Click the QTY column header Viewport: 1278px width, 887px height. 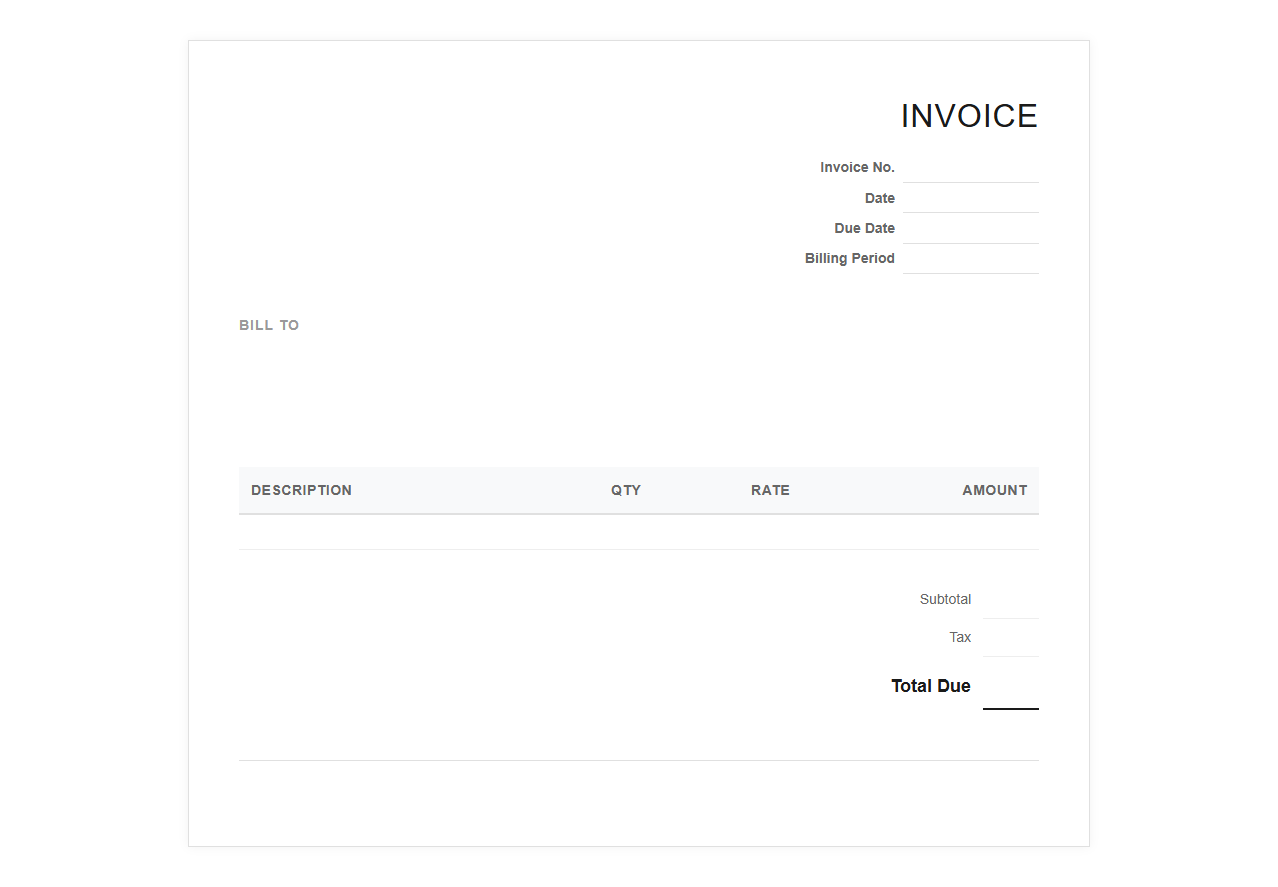(626, 490)
